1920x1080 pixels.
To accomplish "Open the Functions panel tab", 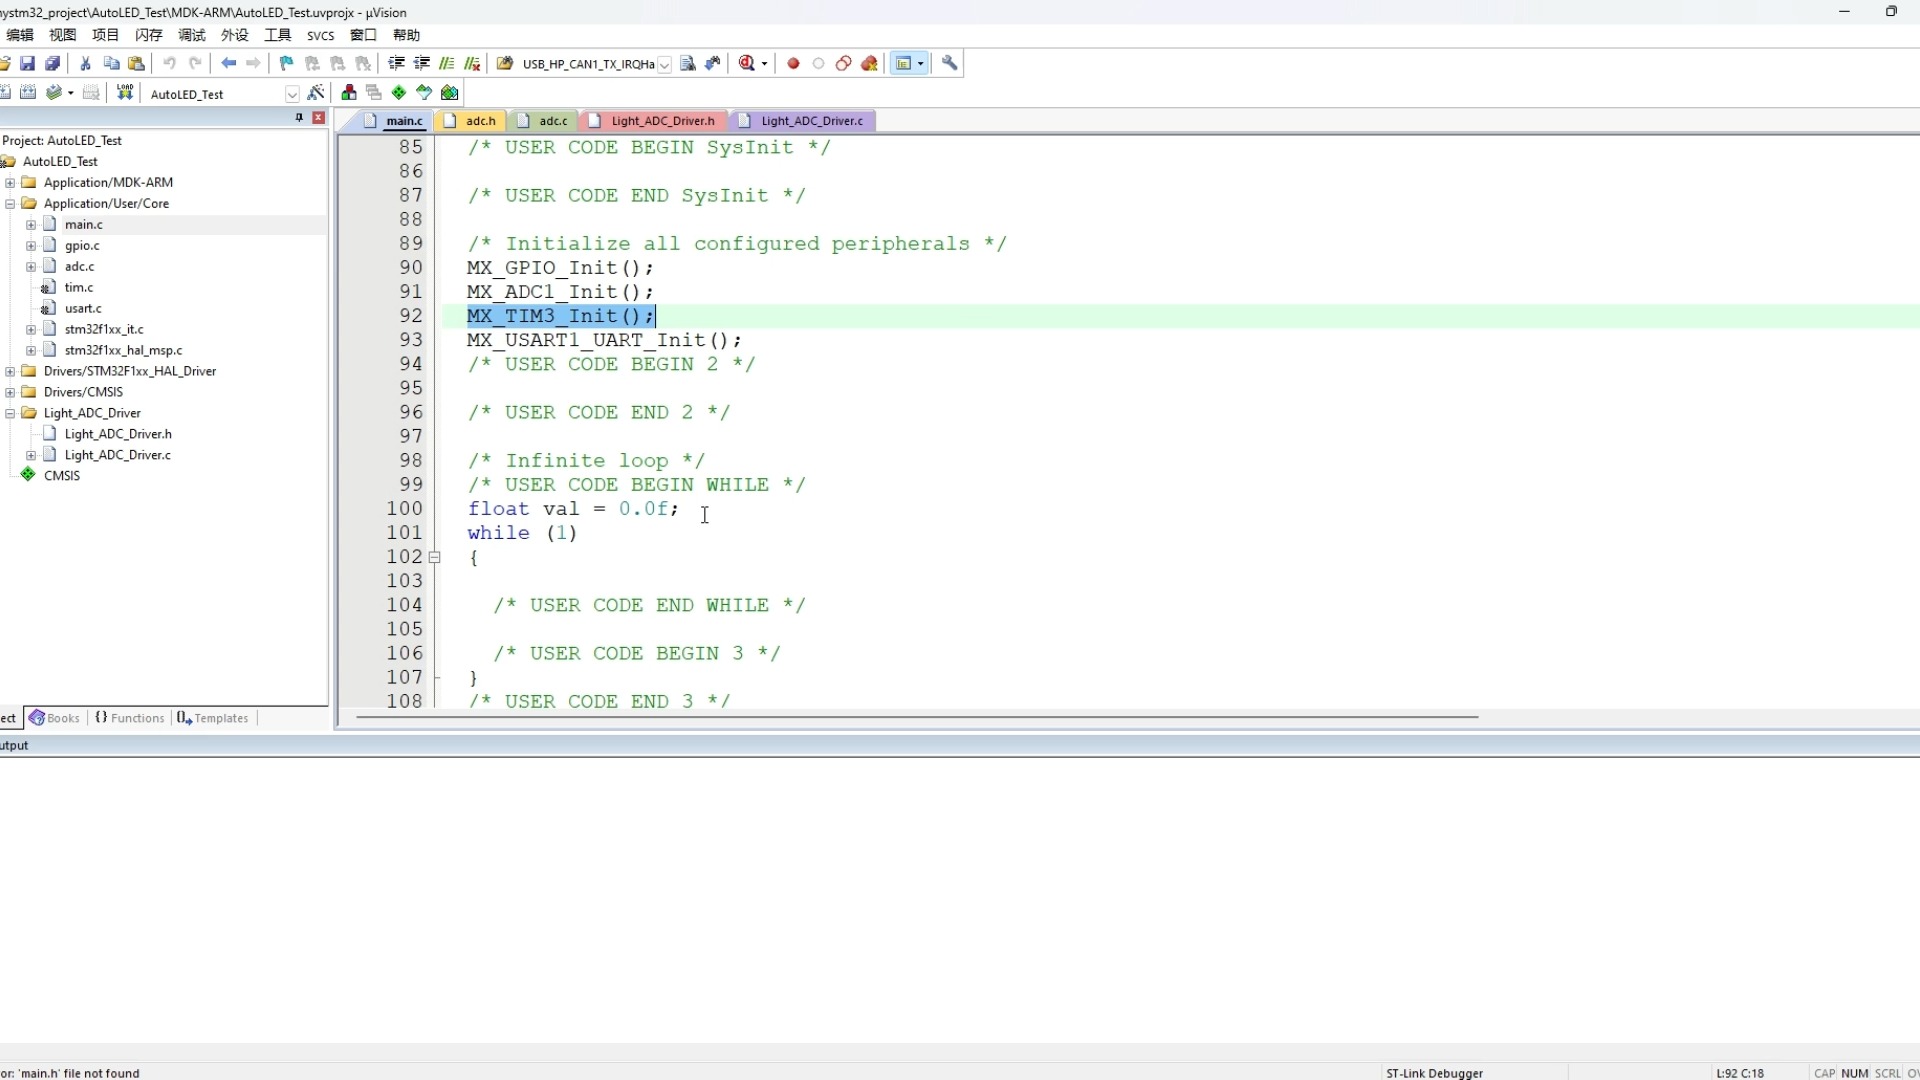I will (x=130, y=718).
